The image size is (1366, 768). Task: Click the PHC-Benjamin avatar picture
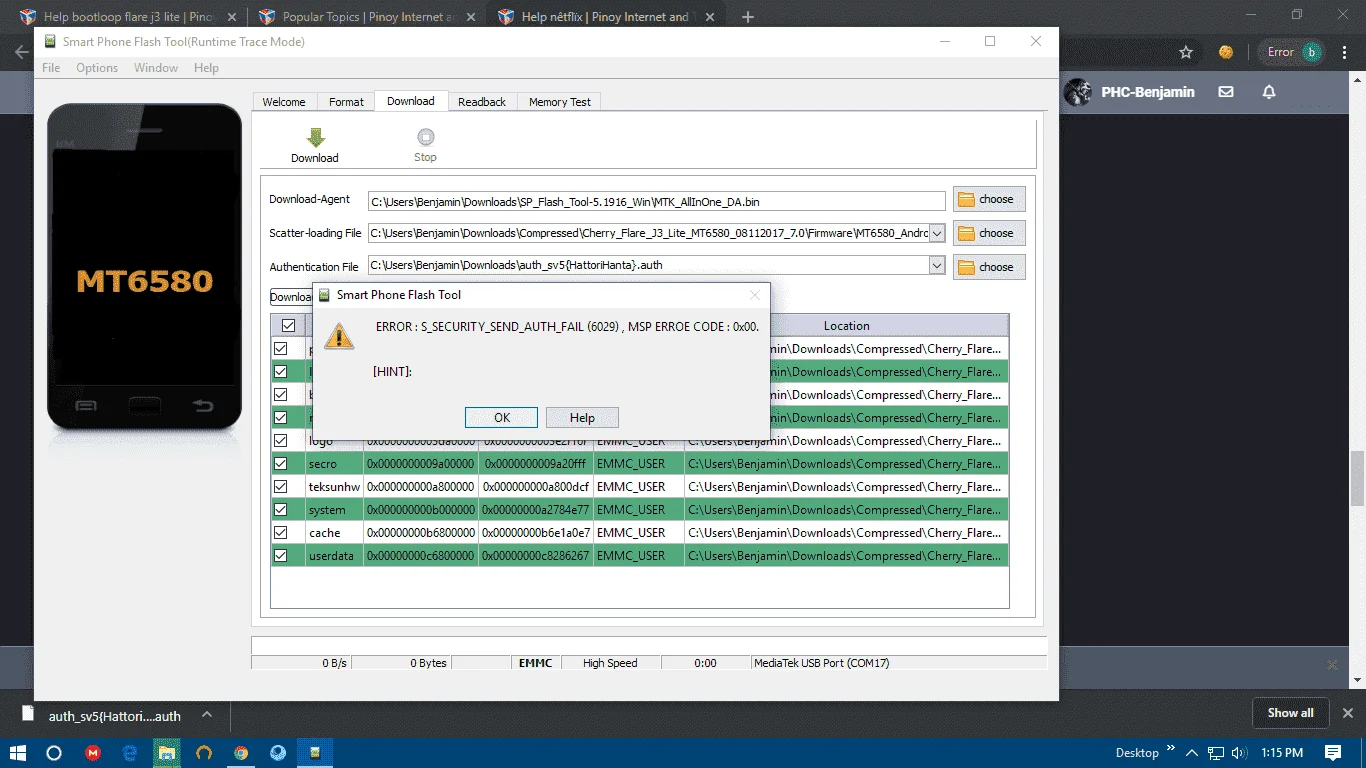point(1077,92)
